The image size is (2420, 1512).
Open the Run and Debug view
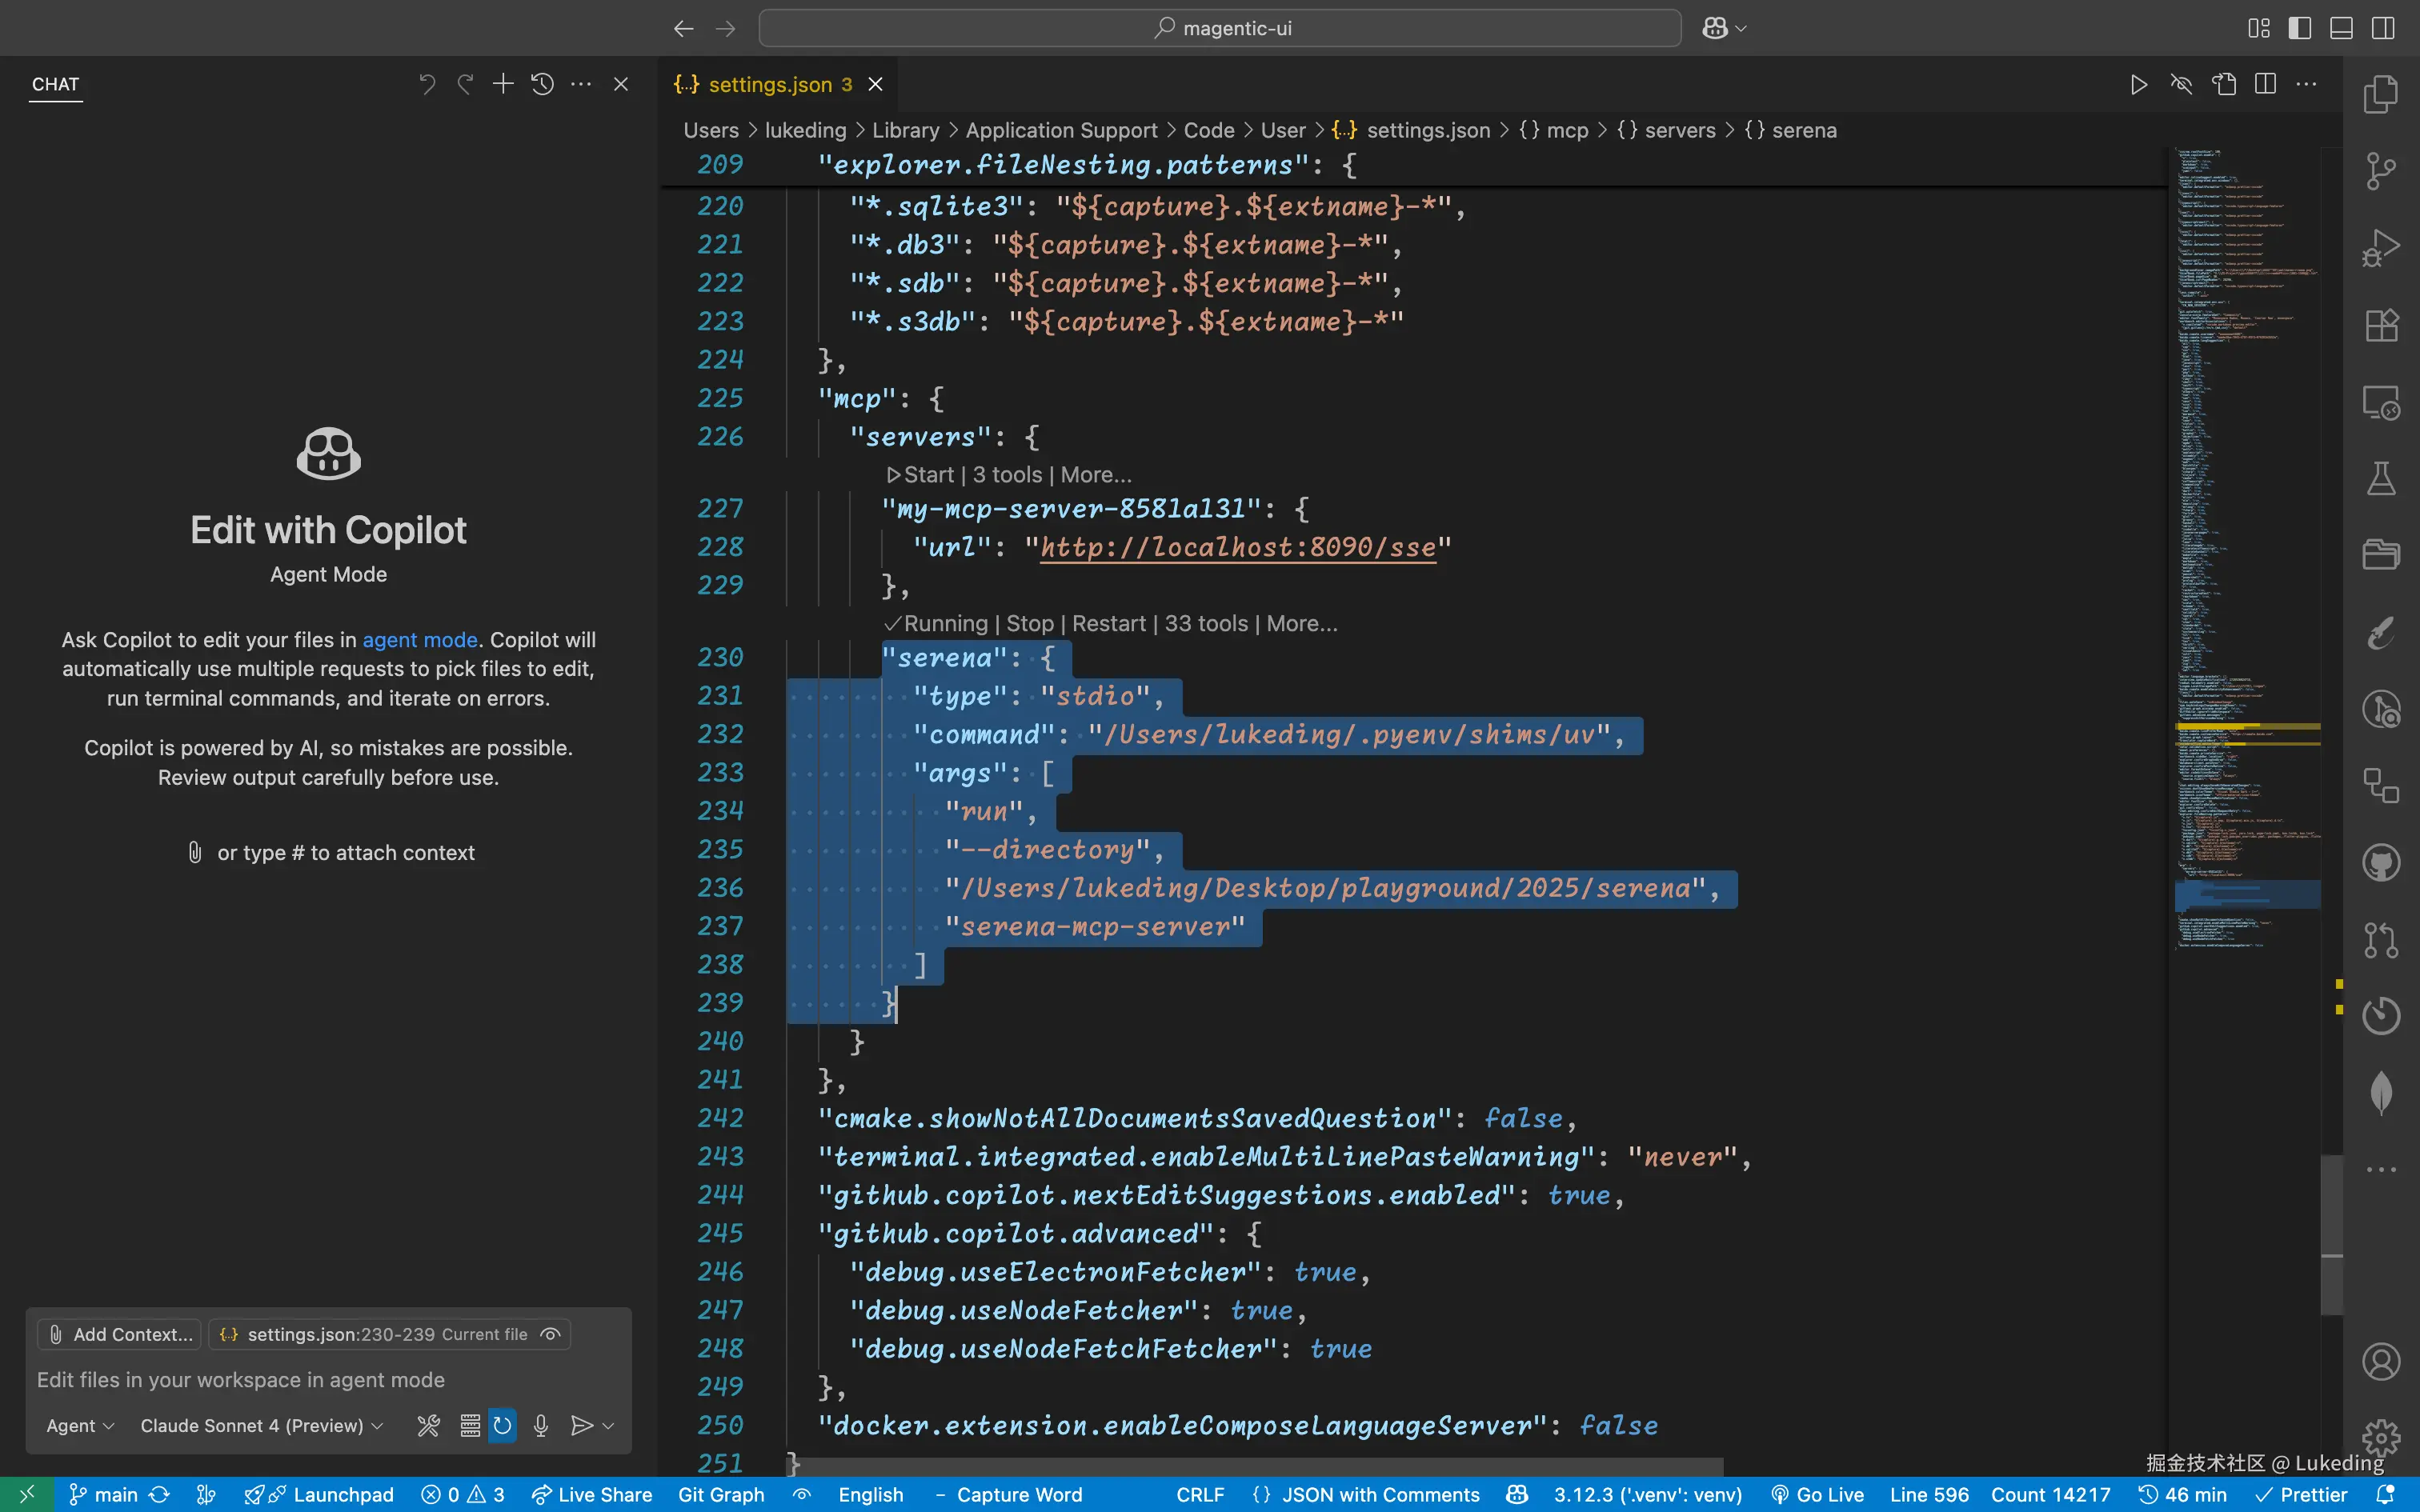tap(2381, 248)
